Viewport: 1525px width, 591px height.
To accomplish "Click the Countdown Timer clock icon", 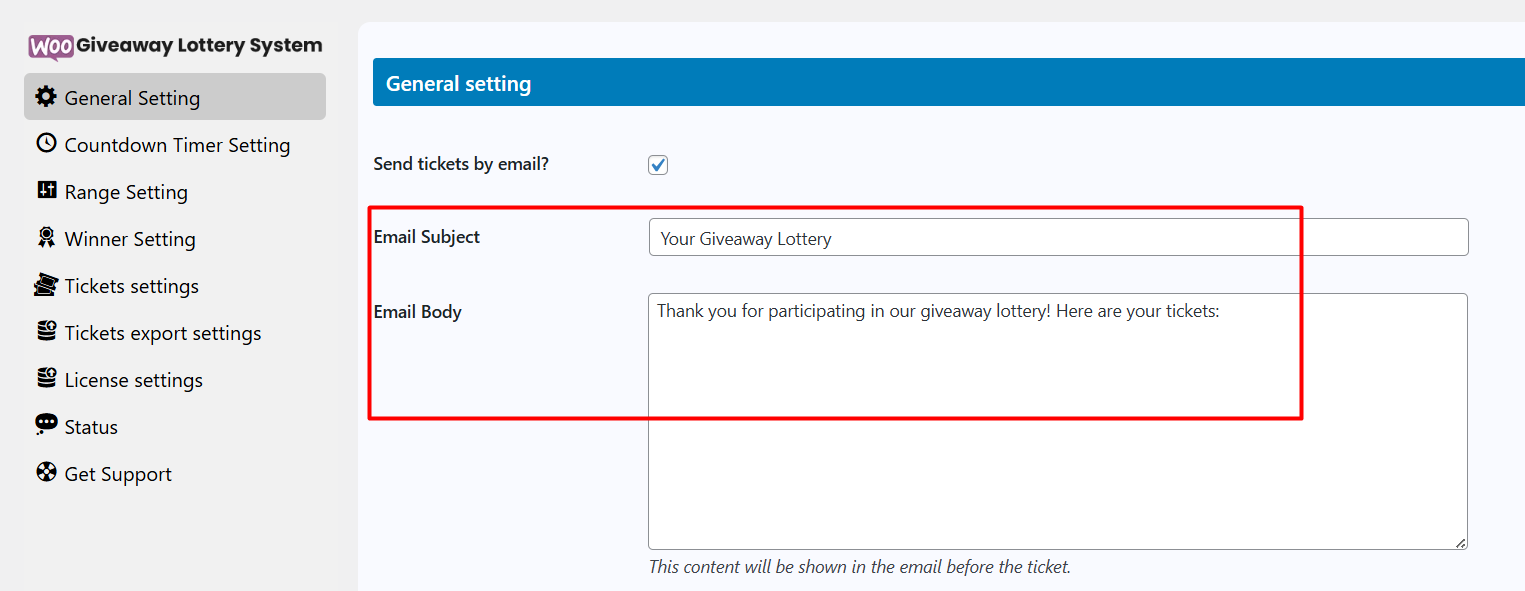I will (46, 143).
